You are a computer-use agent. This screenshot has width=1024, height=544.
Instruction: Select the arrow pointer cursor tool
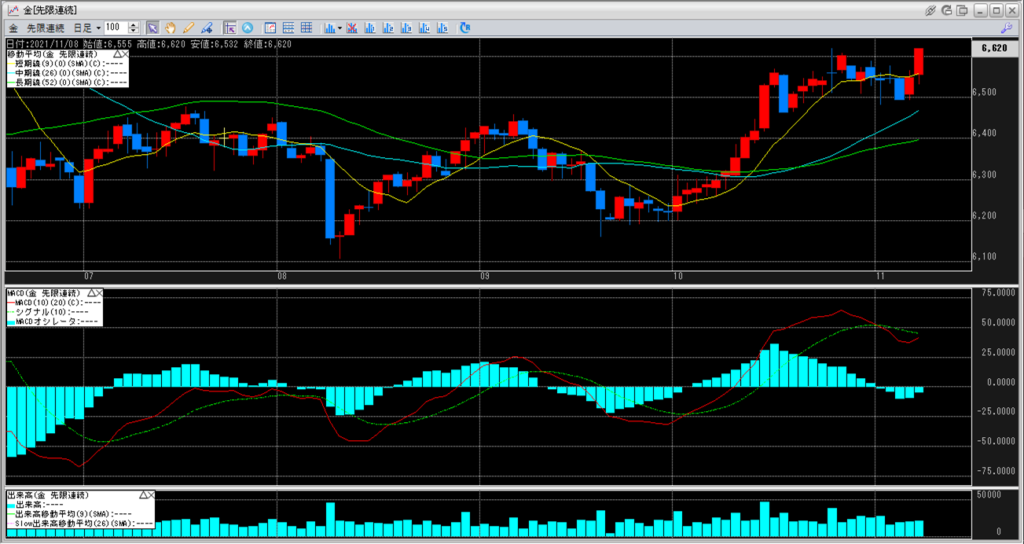point(152,28)
